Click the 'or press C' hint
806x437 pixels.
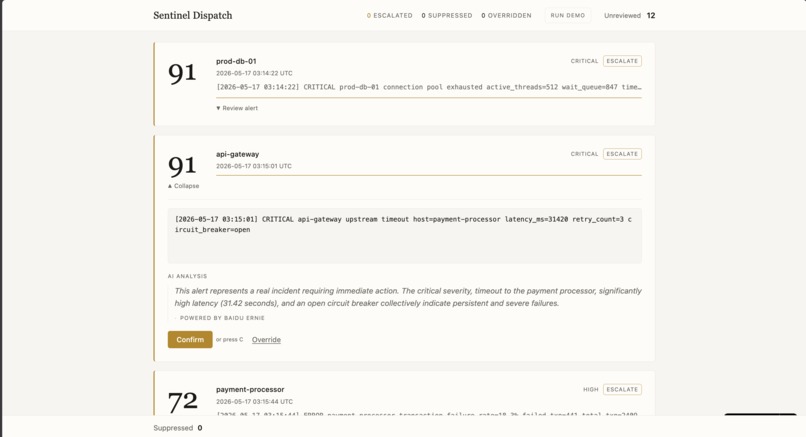[x=229, y=339]
